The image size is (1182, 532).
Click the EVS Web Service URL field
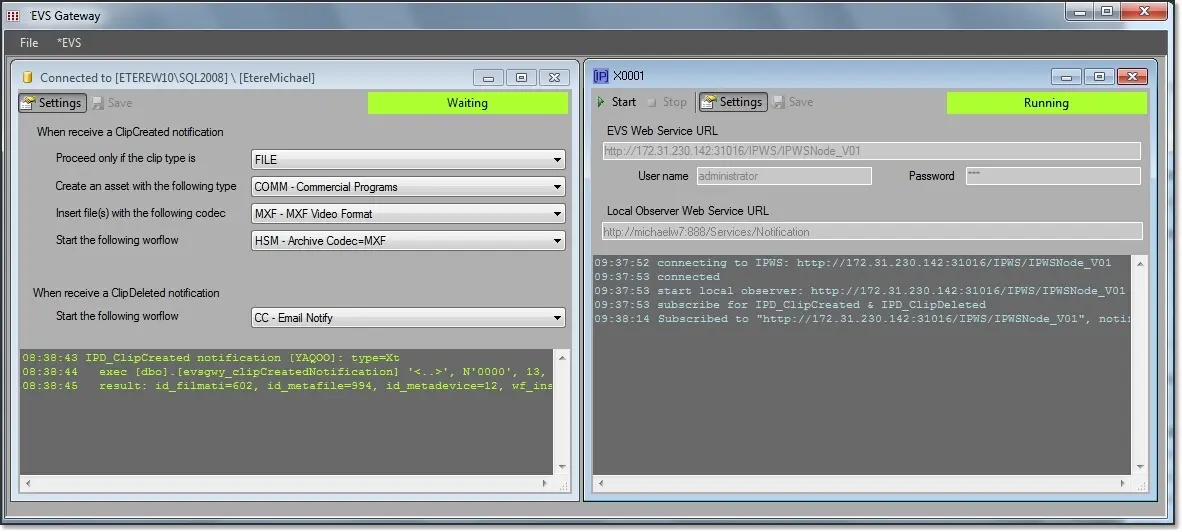[x=871, y=151]
